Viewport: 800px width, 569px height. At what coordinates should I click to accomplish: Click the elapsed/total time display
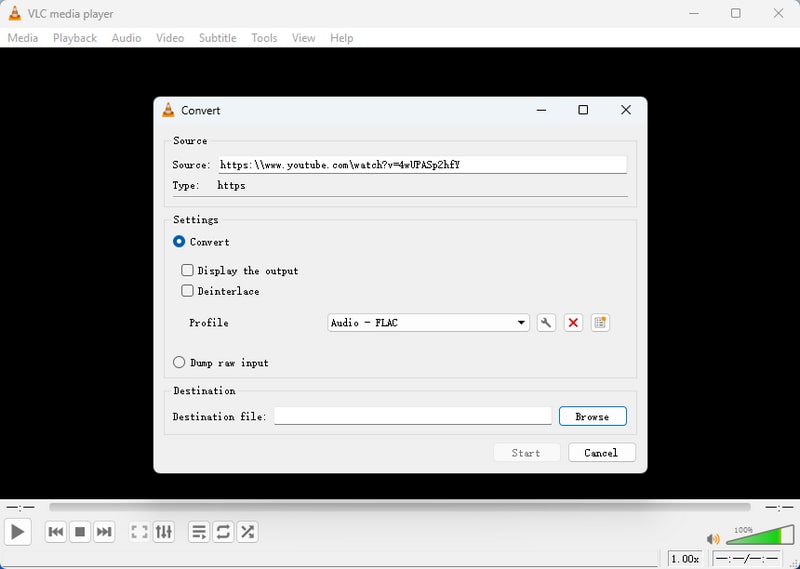(747, 559)
